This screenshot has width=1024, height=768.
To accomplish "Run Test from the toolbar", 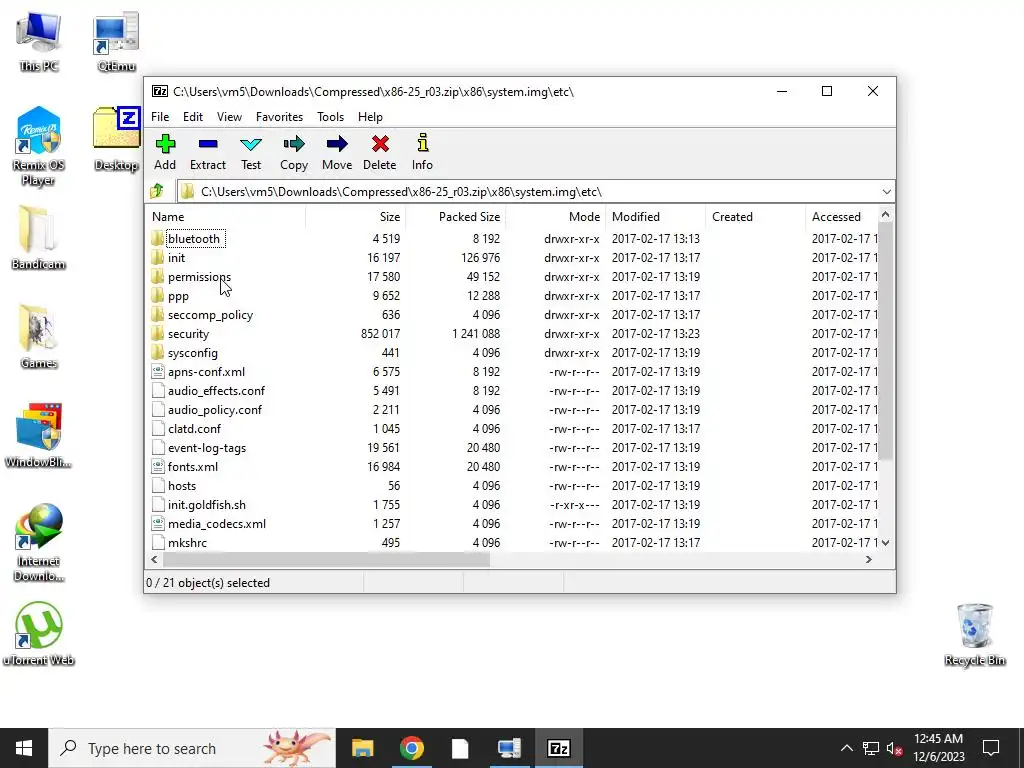I will 251,152.
